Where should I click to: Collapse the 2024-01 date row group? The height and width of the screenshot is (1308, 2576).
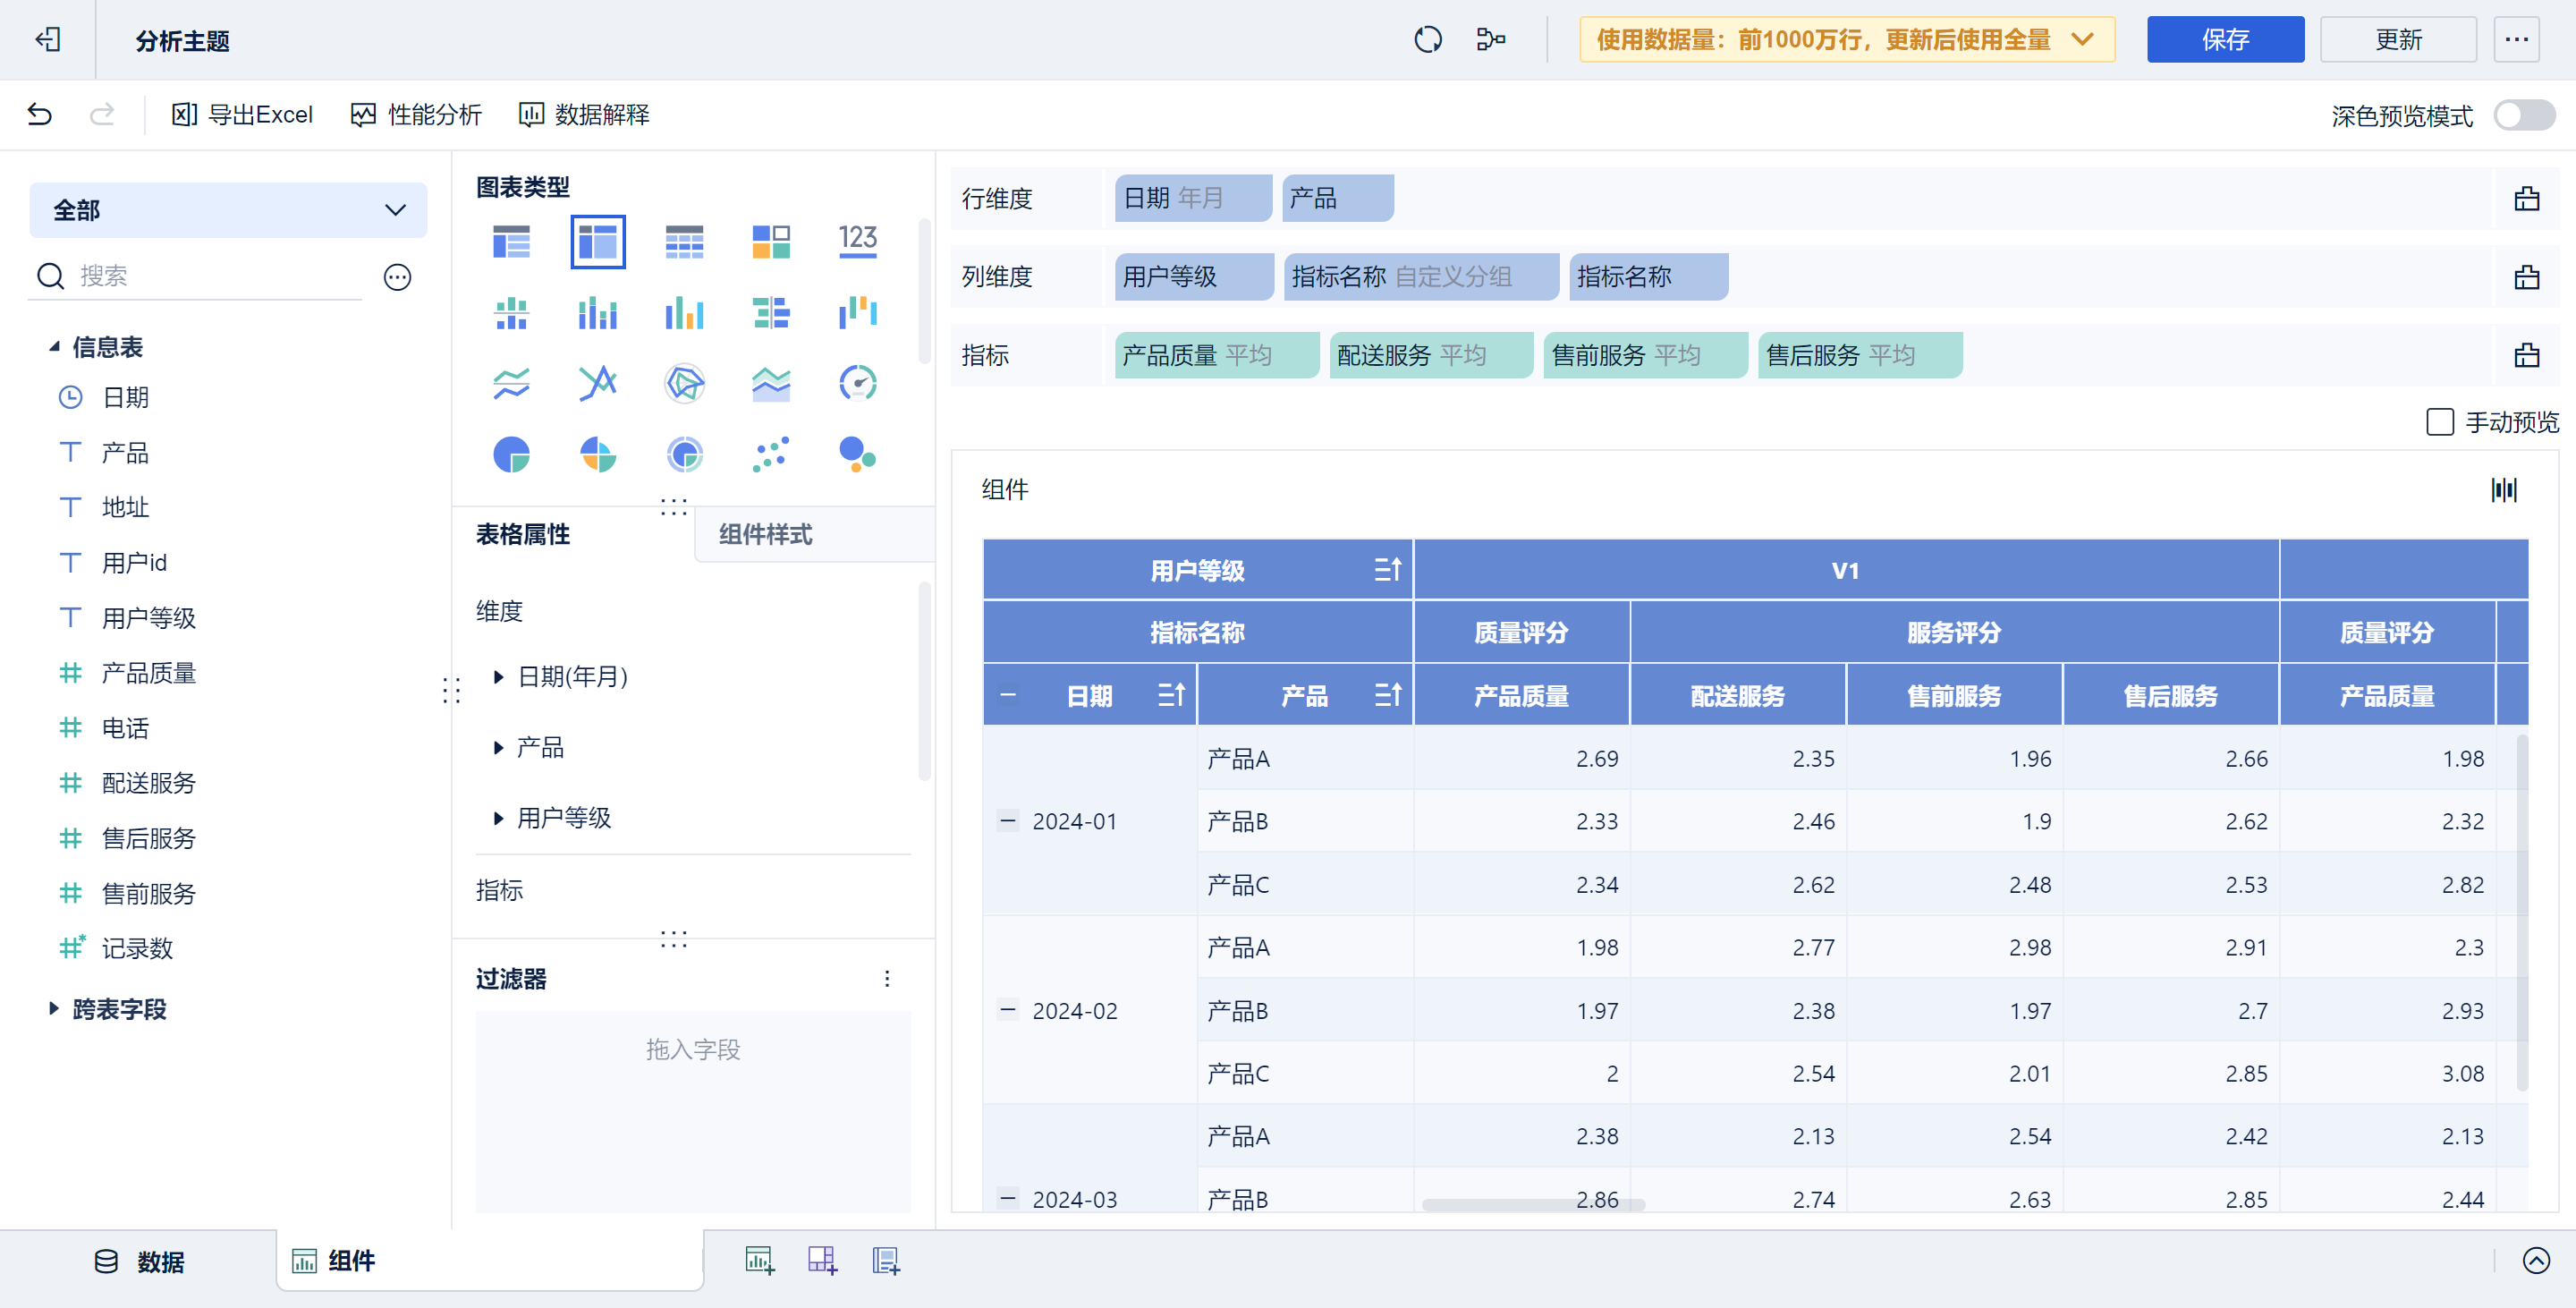click(x=1008, y=821)
